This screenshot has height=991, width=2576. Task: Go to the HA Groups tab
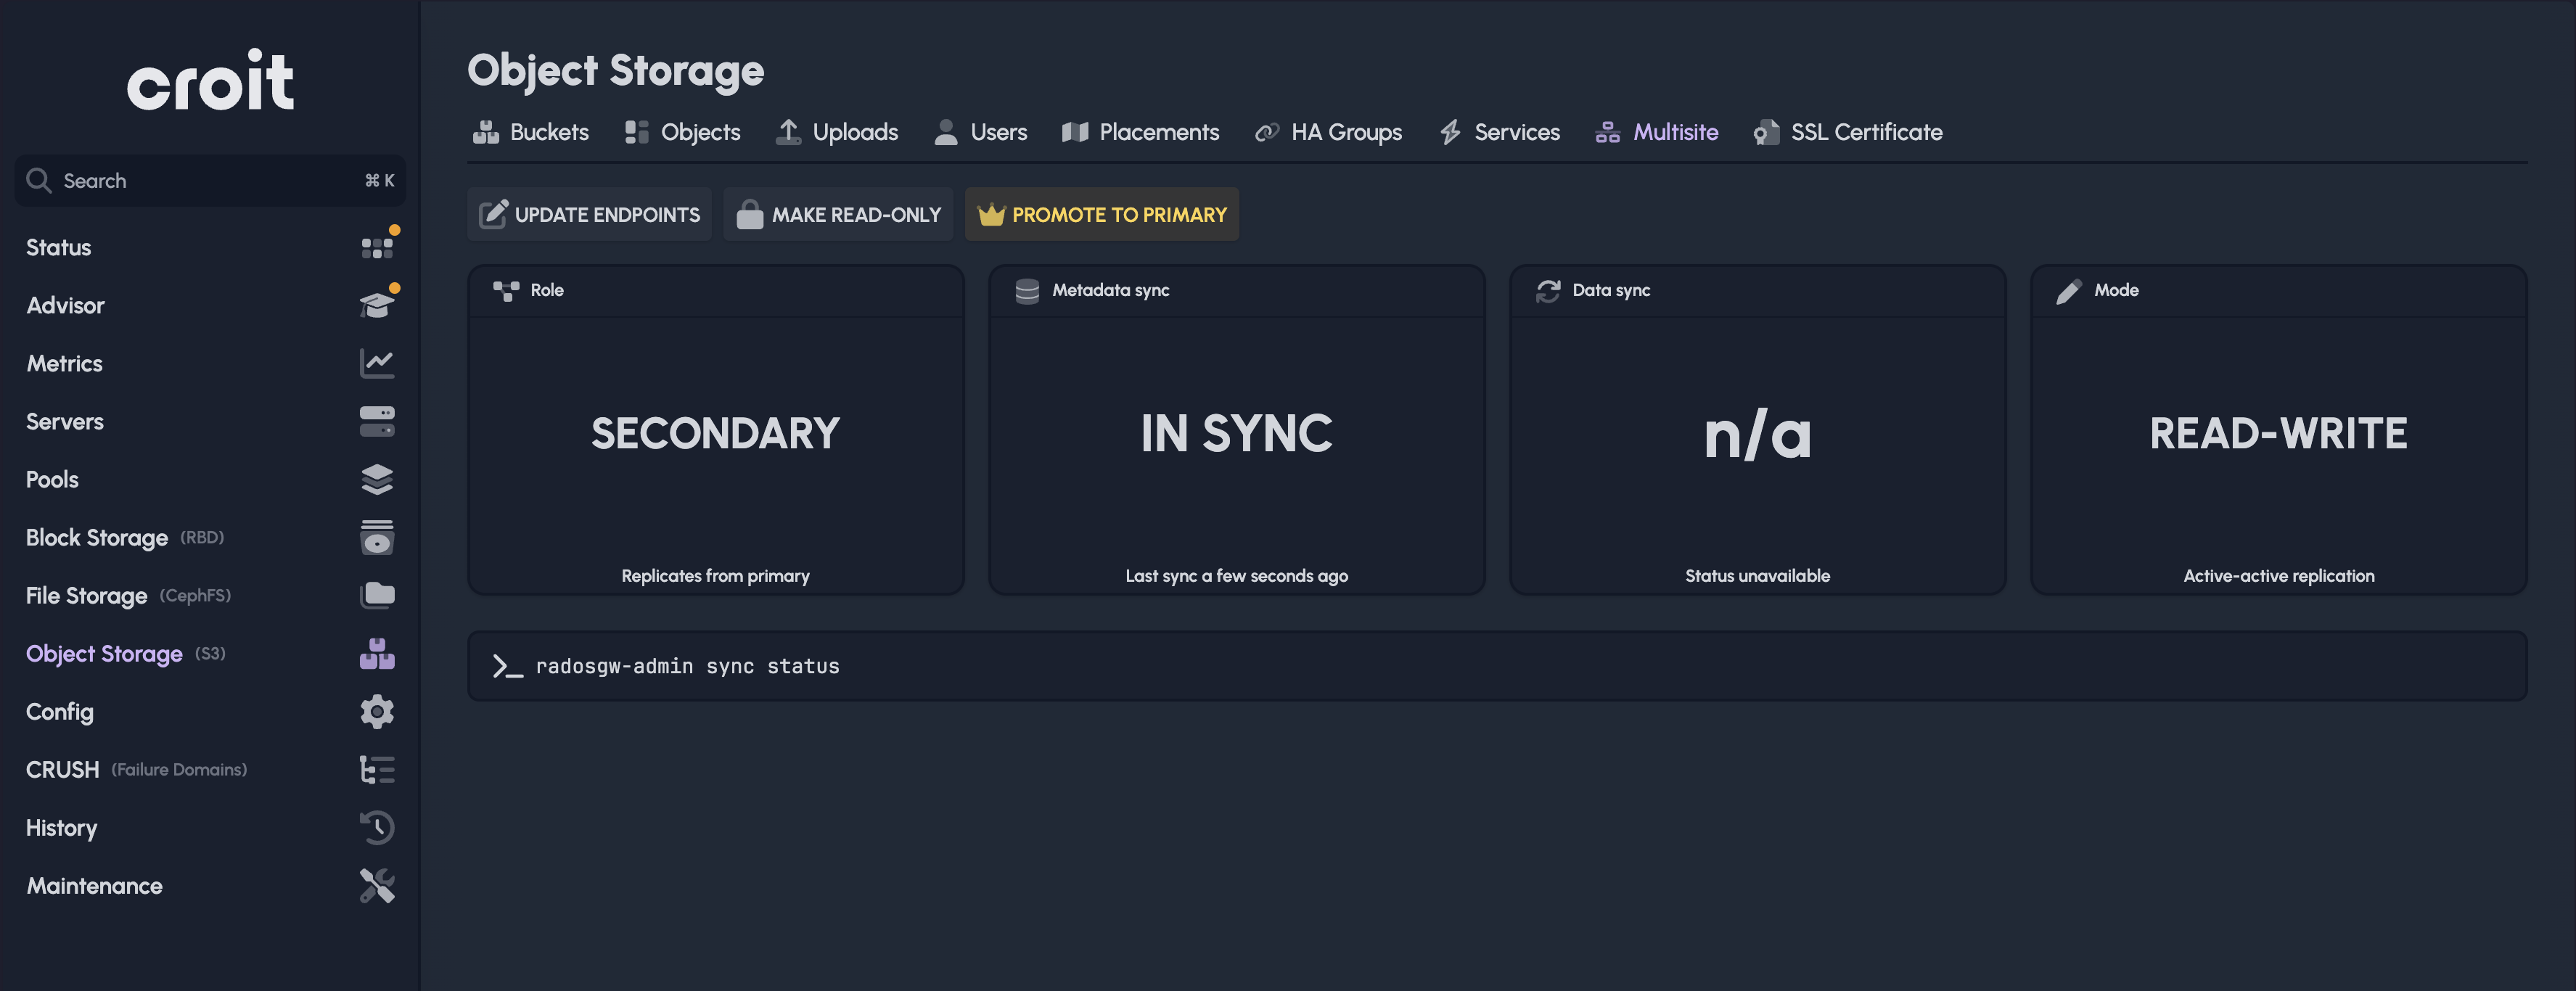(1329, 132)
